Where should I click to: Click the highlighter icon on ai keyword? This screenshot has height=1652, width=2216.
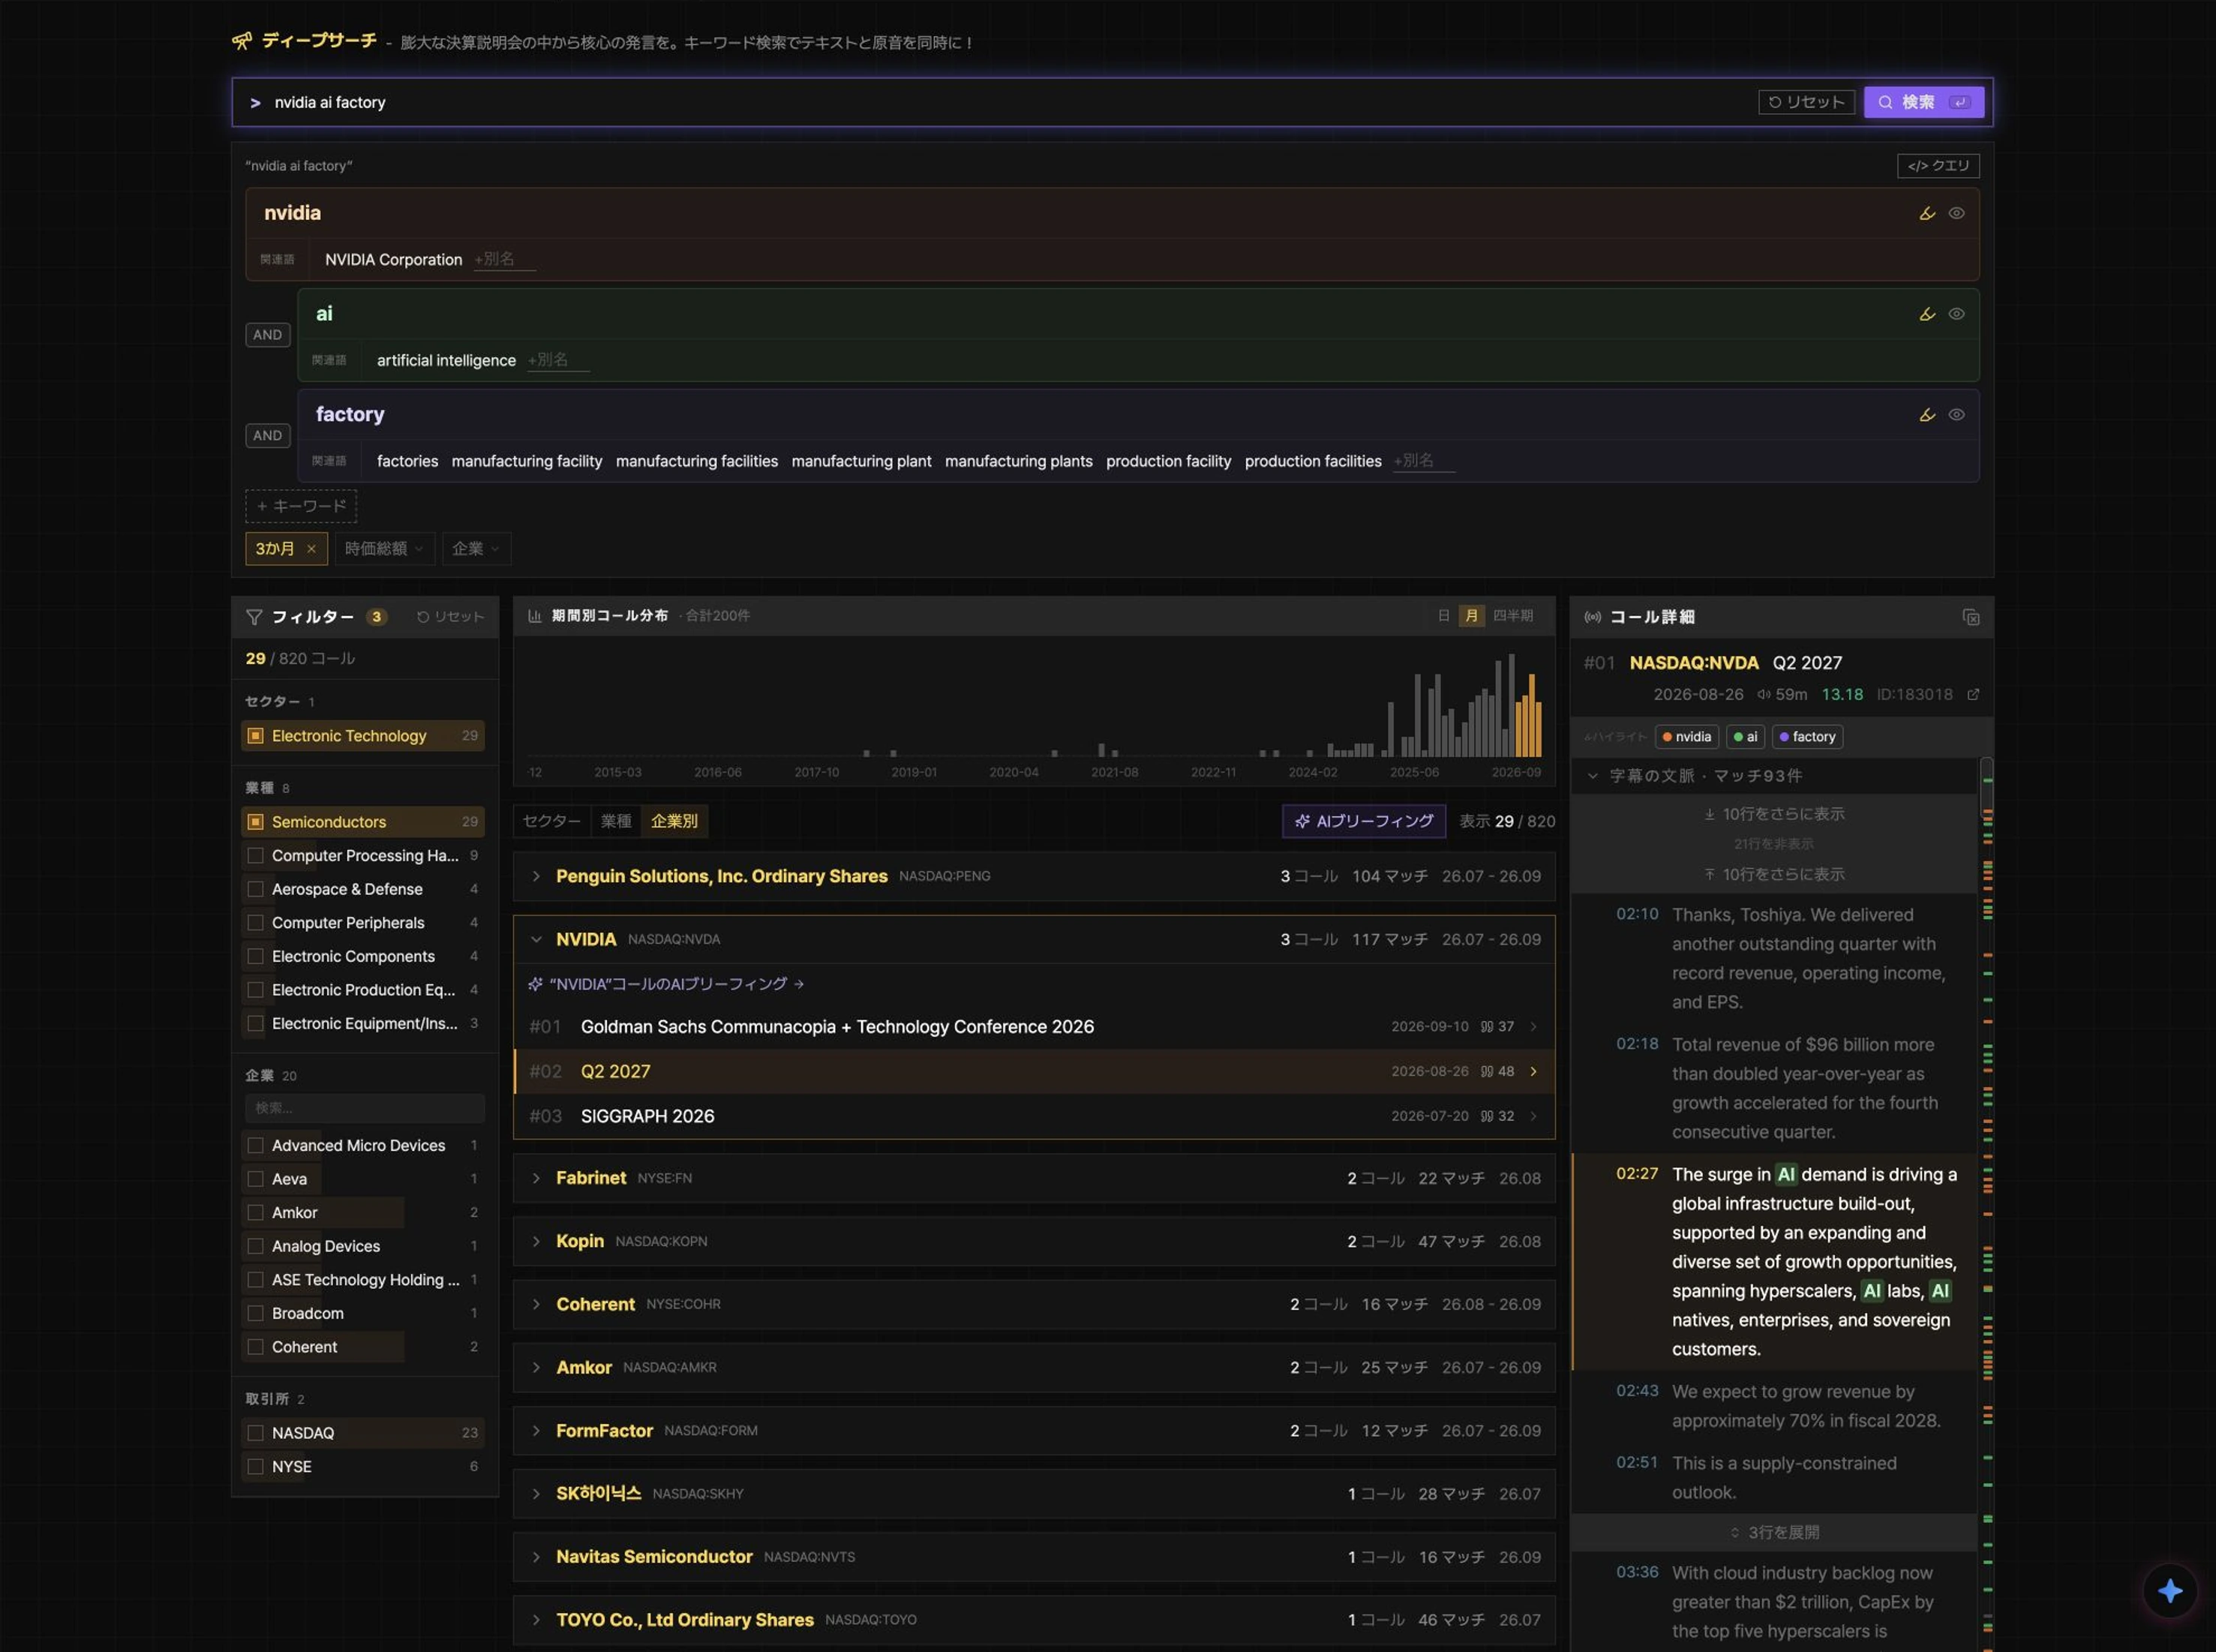1927,314
